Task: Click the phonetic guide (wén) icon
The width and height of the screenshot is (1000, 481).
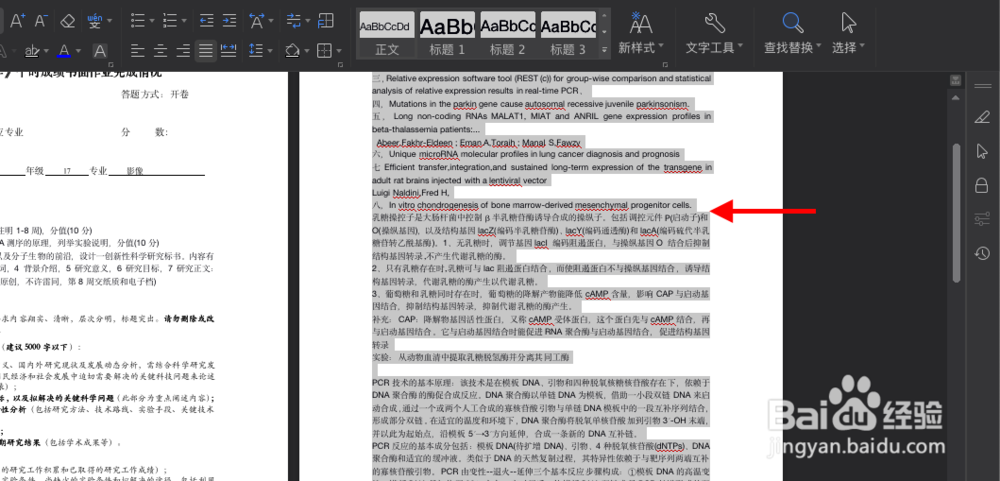Action: tap(94, 20)
